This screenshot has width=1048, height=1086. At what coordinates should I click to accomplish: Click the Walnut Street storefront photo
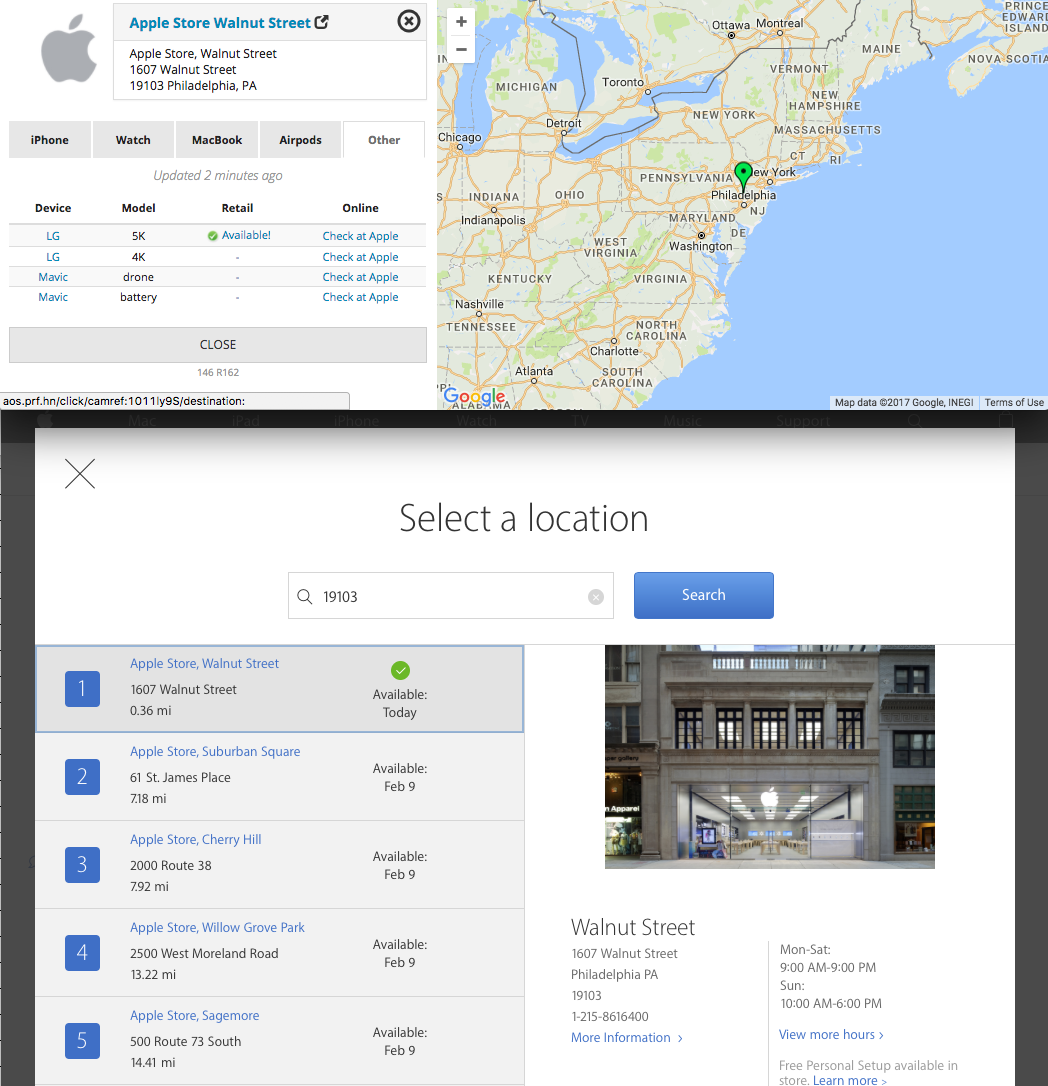point(770,757)
